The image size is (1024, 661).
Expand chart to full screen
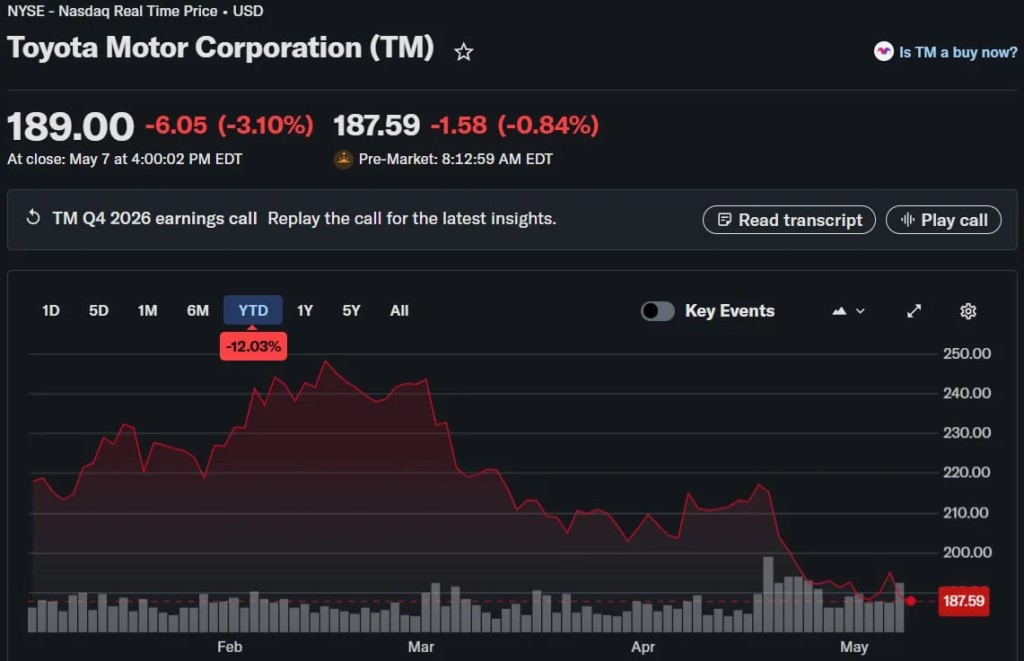coord(914,311)
